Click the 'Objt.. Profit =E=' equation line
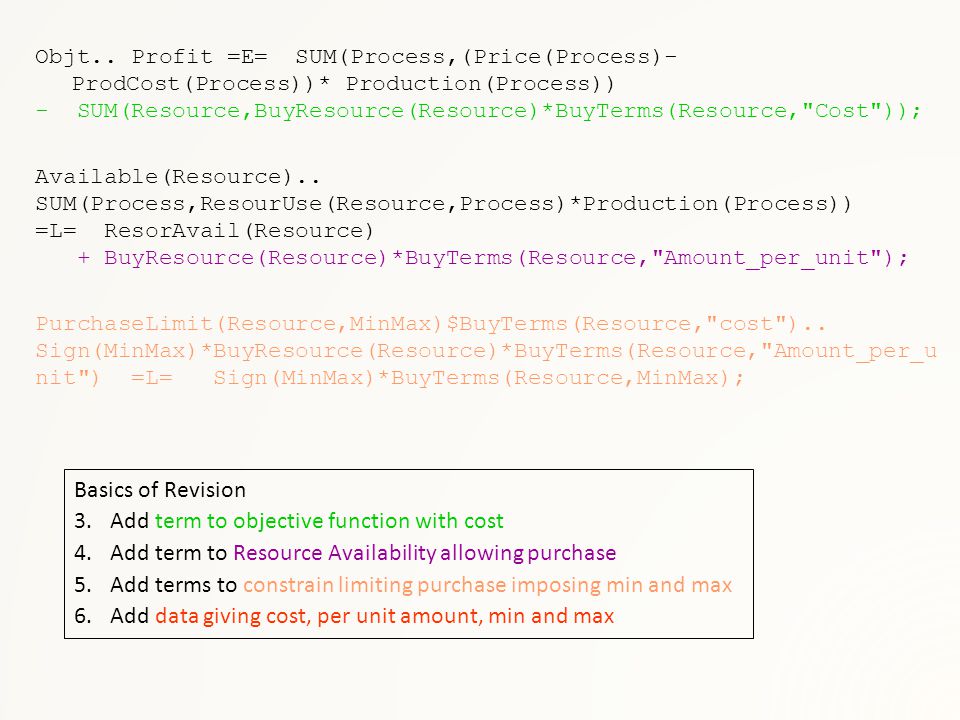960x720 pixels. pos(356,57)
